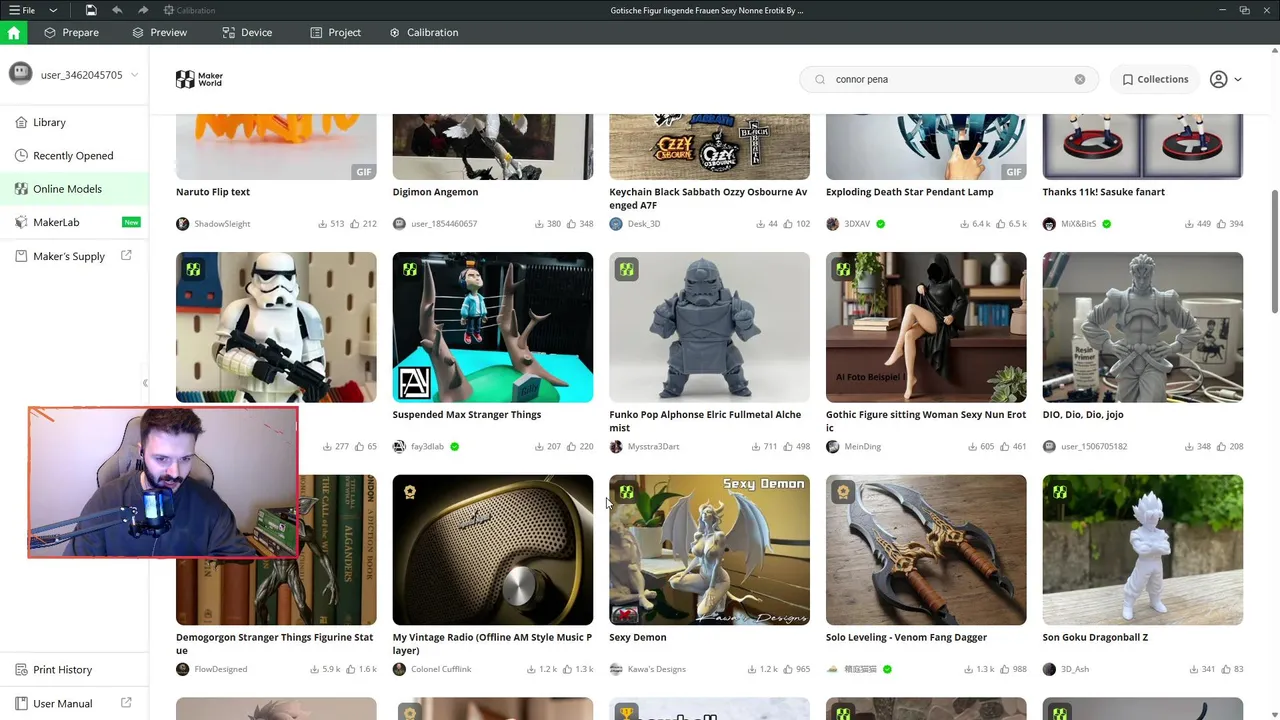This screenshot has height=720, width=1280.
Task: Open Recently Opened in the sidebar
Action: (x=74, y=155)
